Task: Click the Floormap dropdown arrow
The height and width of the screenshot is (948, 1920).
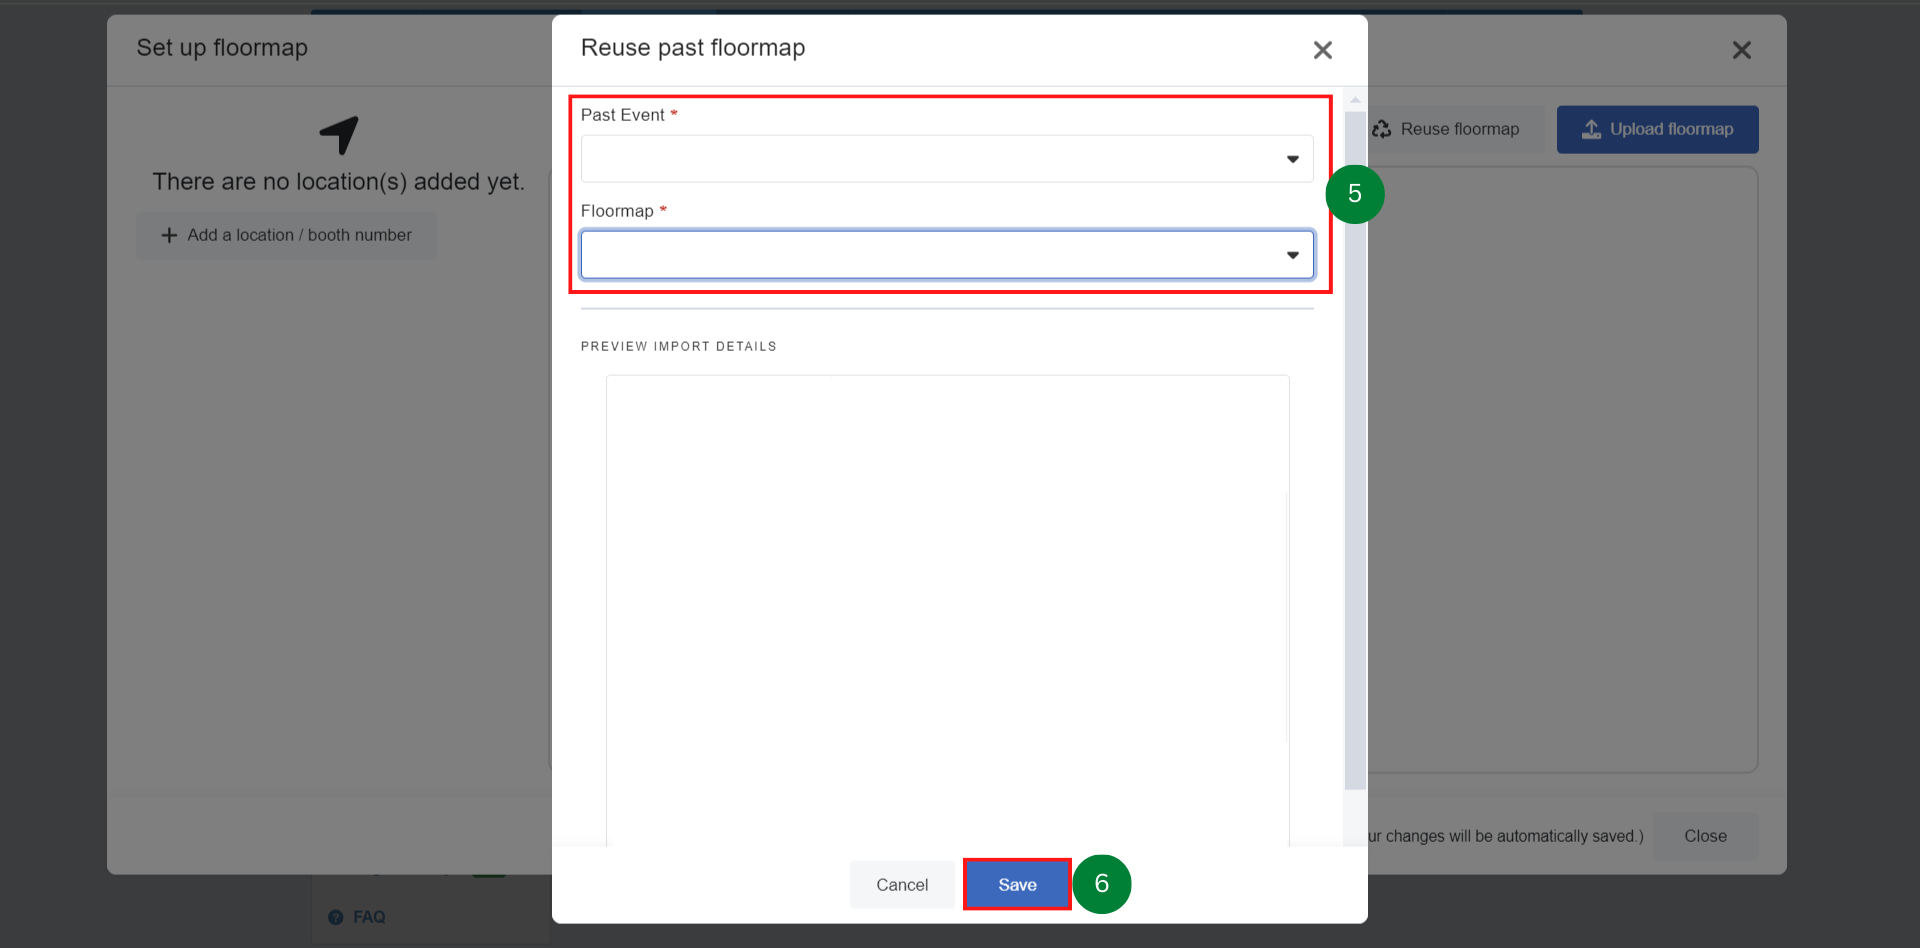Action: tap(1292, 255)
